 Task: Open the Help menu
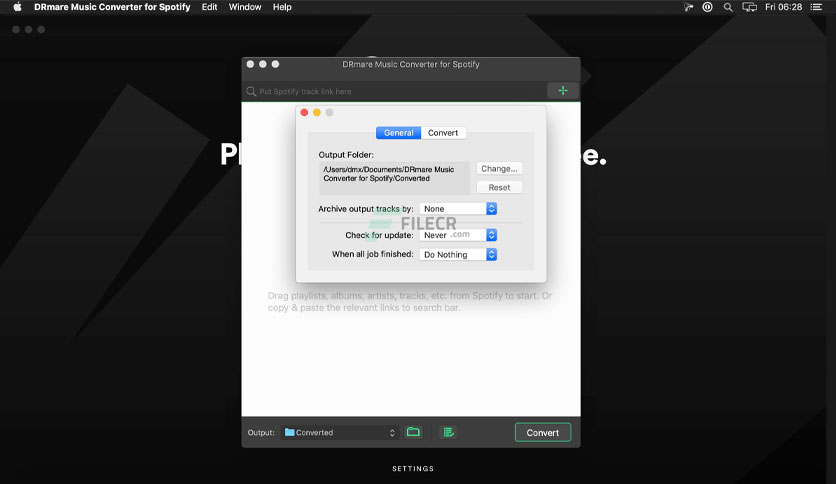(282, 7)
